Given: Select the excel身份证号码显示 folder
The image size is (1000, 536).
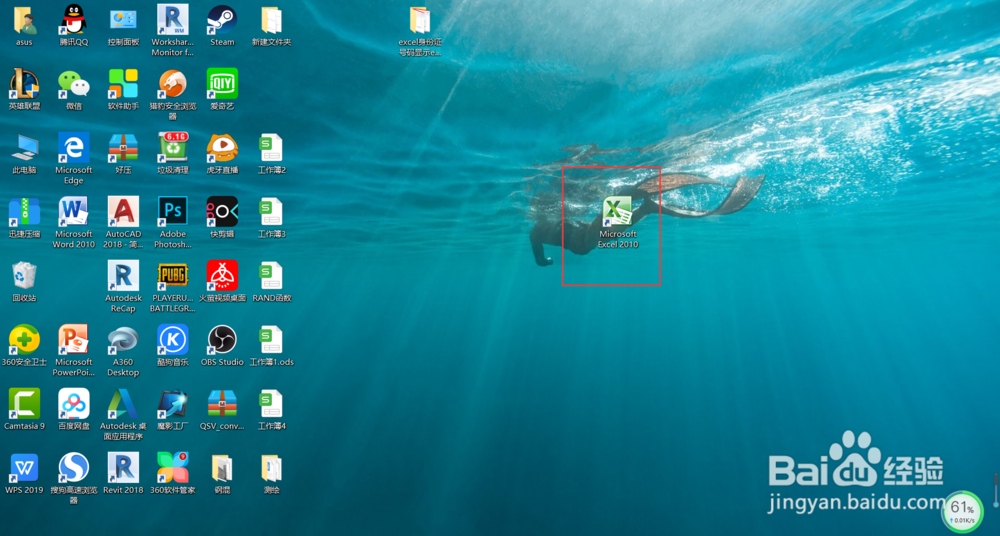Looking at the screenshot, I should coord(420,30).
